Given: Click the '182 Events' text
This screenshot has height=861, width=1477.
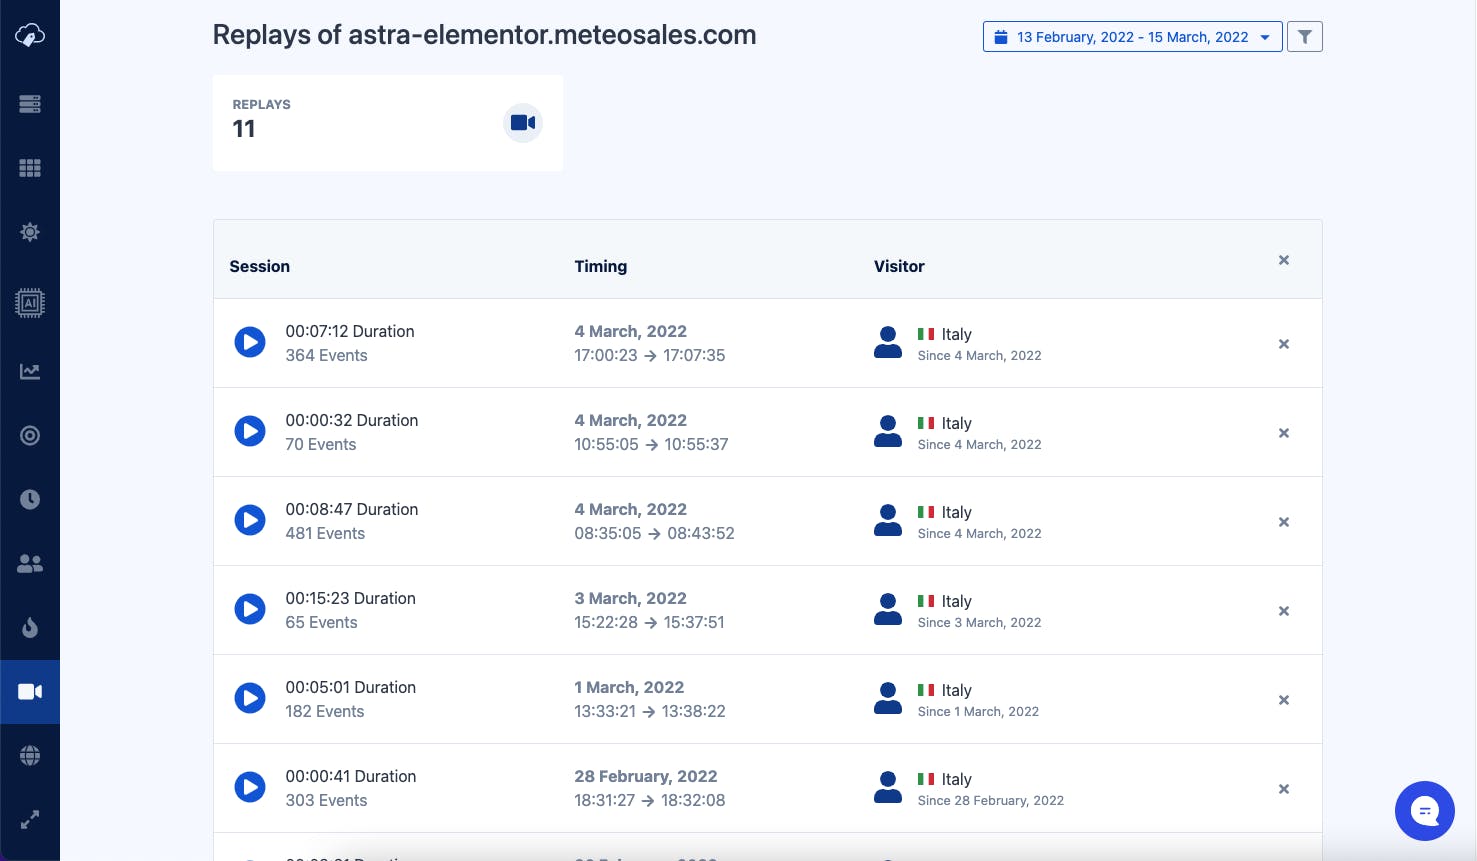Looking at the screenshot, I should click(x=325, y=711).
